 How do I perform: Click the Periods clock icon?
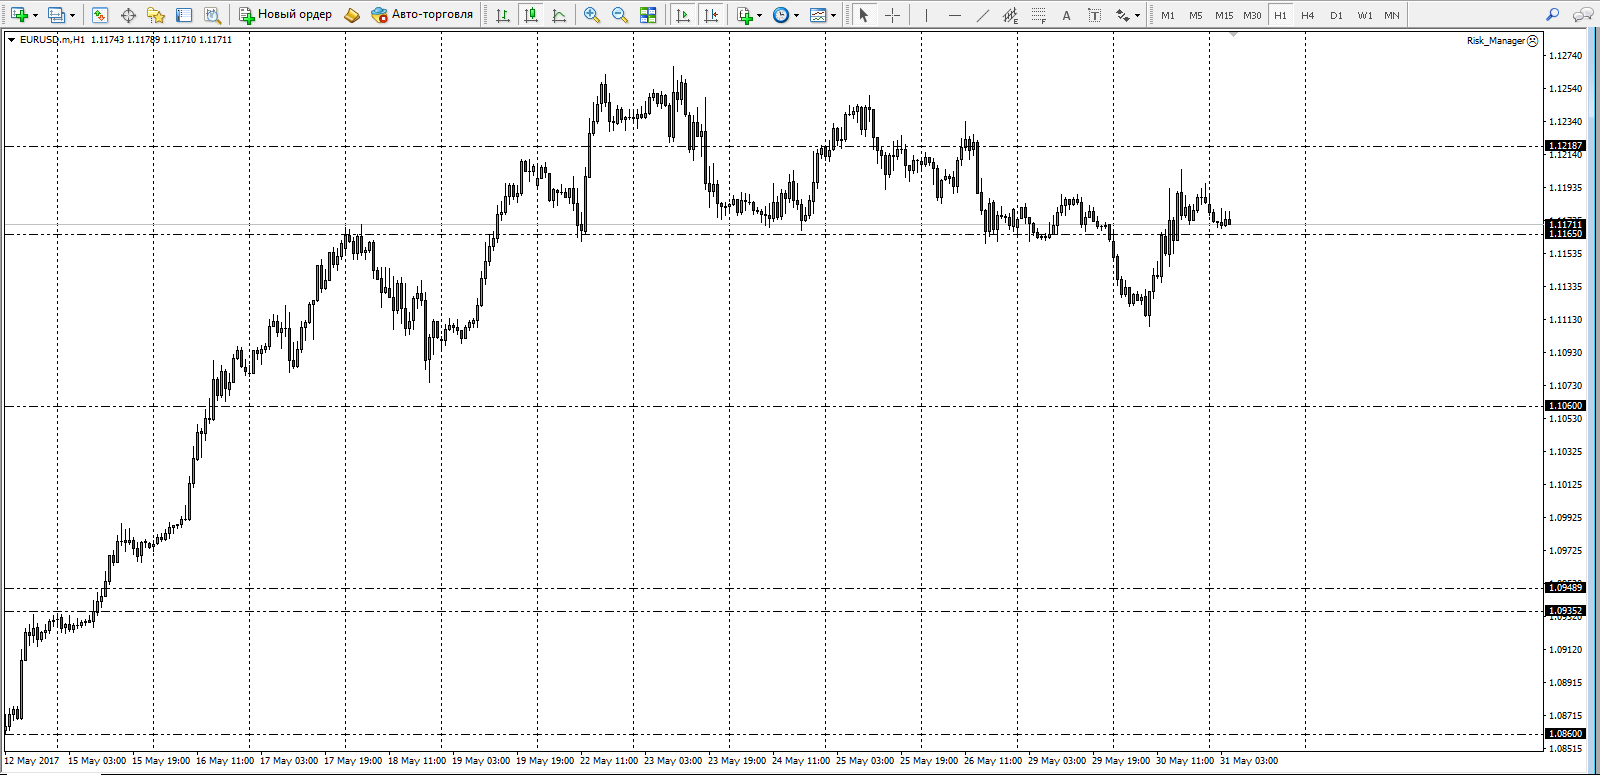click(781, 15)
